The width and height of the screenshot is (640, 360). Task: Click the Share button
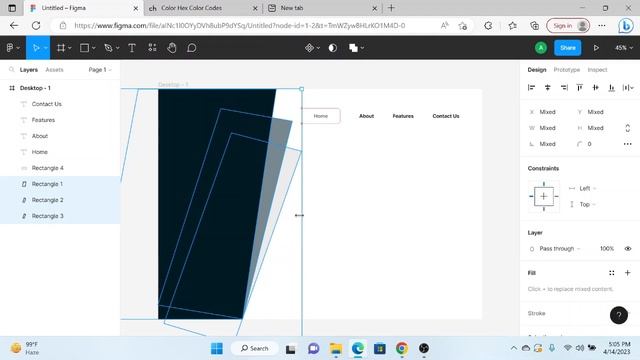tap(568, 48)
